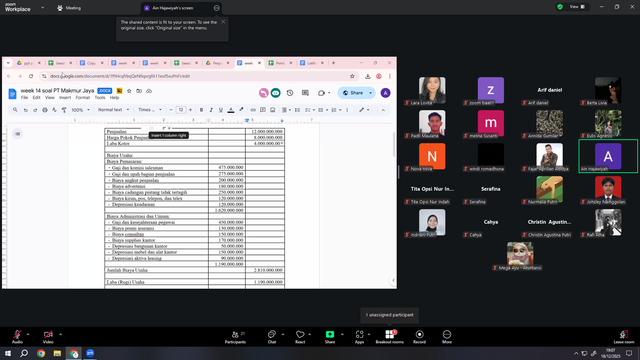Start recording with the Record button
This screenshot has height=360, width=640.
pos(419,336)
